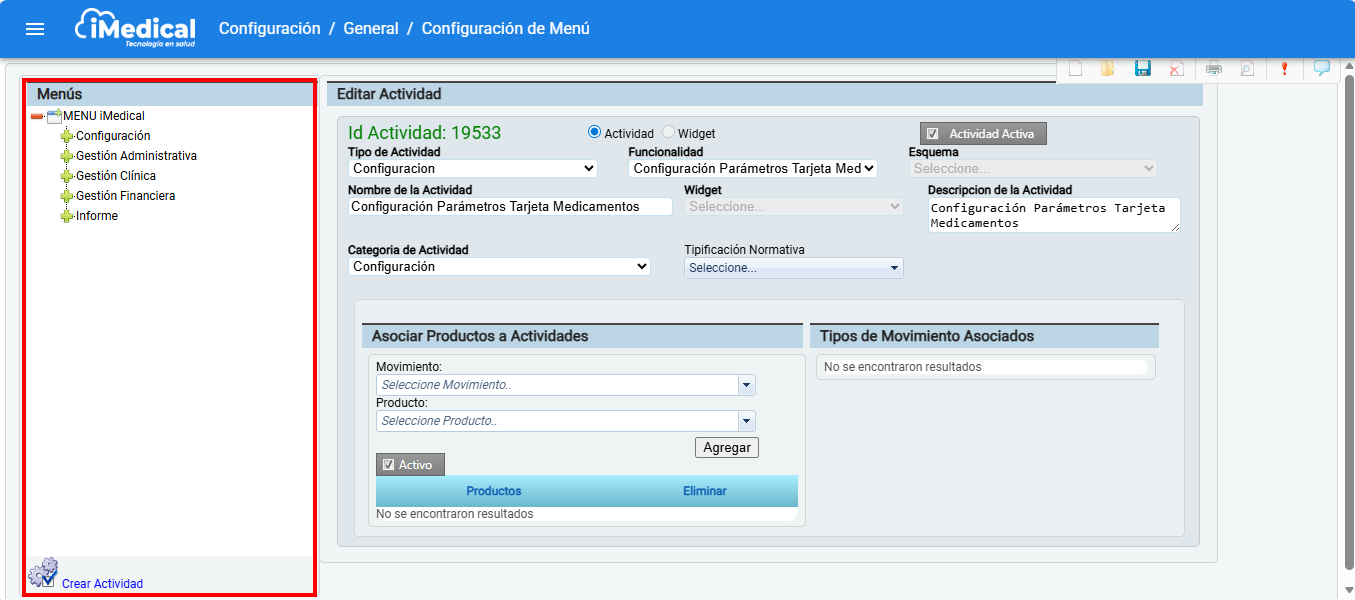Viewport: 1355px width, 600px height.
Task: Click the search document magnifier icon
Action: click(x=1247, y=68)
